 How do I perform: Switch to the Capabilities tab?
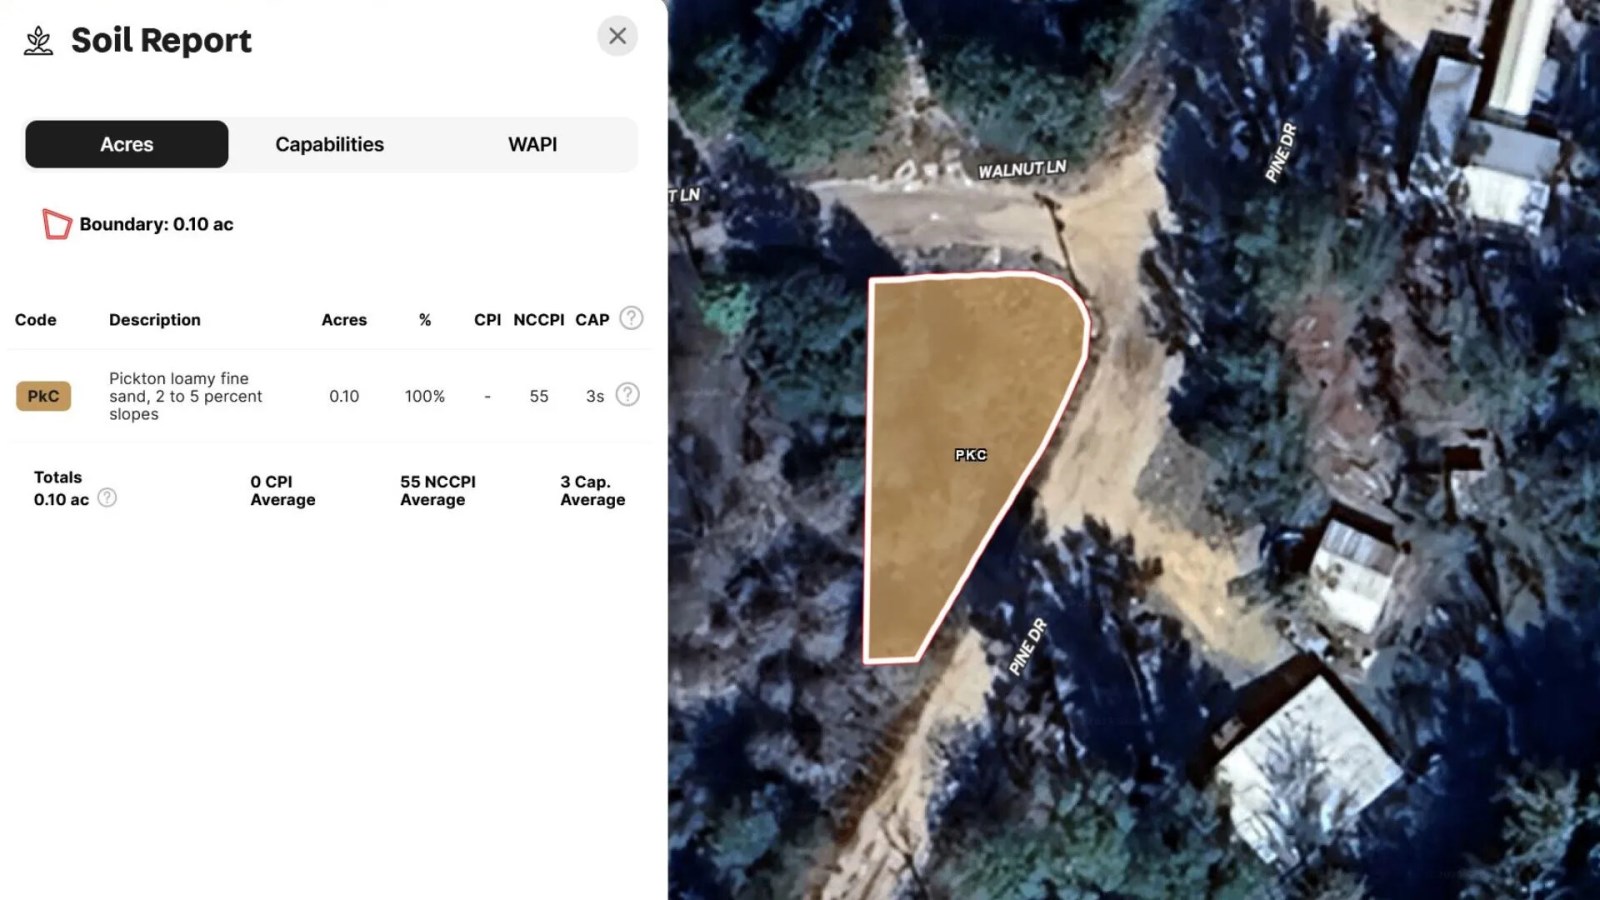coord(329,144)
